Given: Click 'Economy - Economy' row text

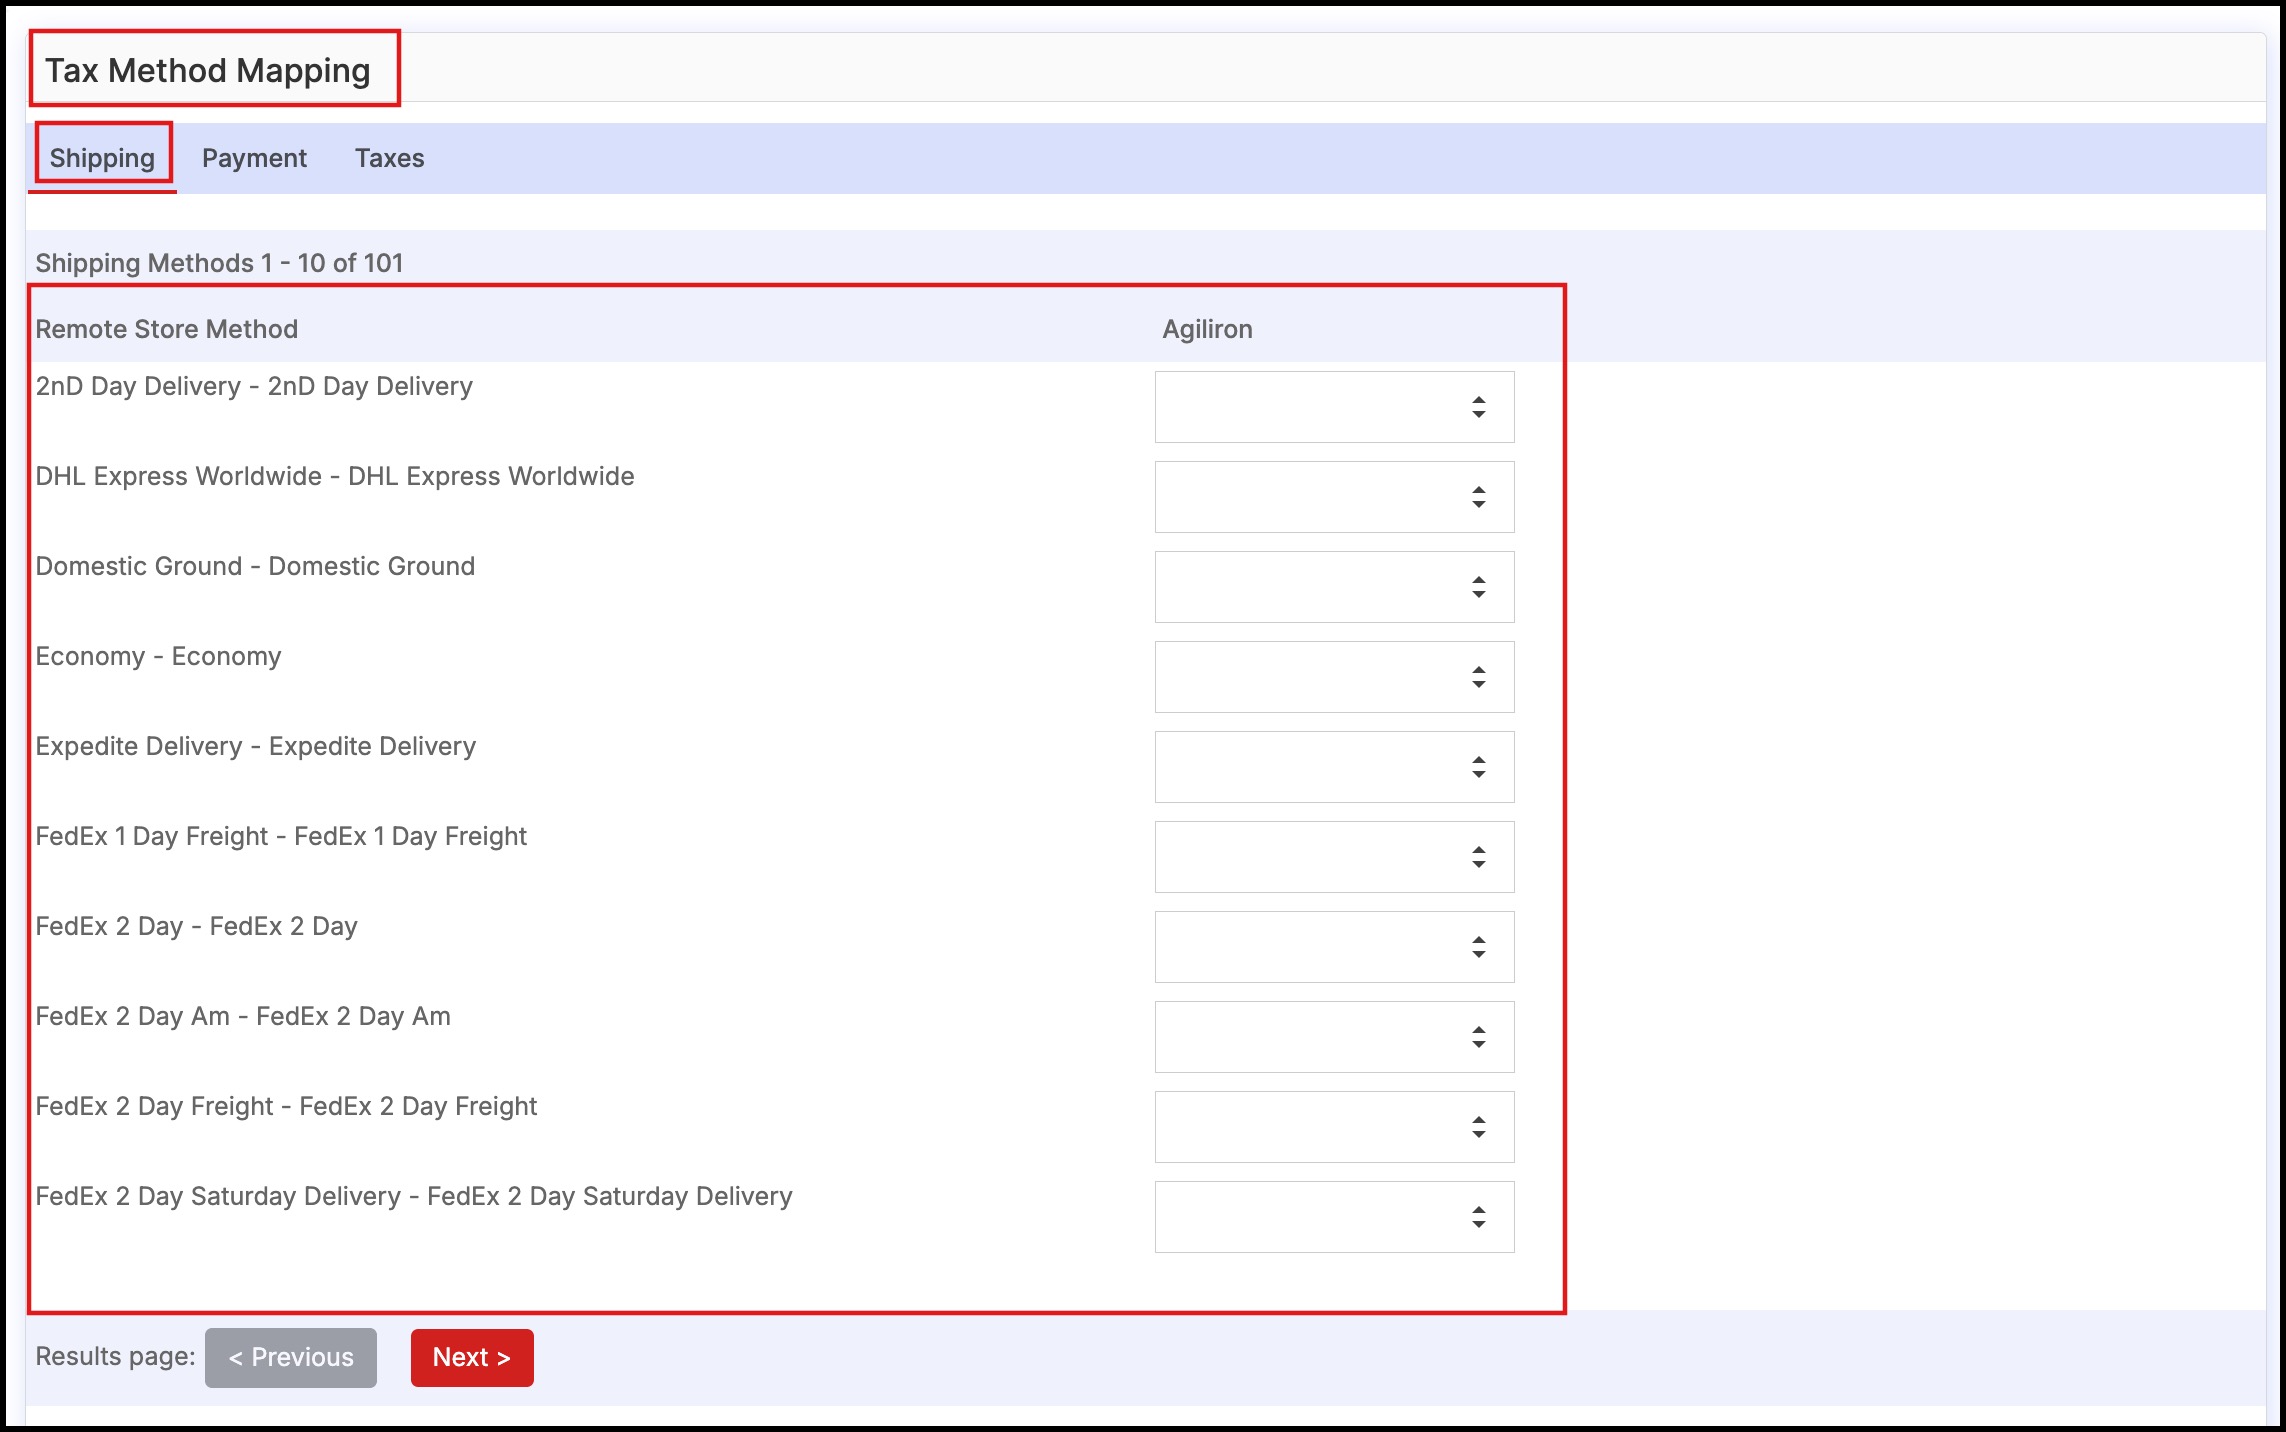Looking at the screenshot, I should [x=158, y=656].
